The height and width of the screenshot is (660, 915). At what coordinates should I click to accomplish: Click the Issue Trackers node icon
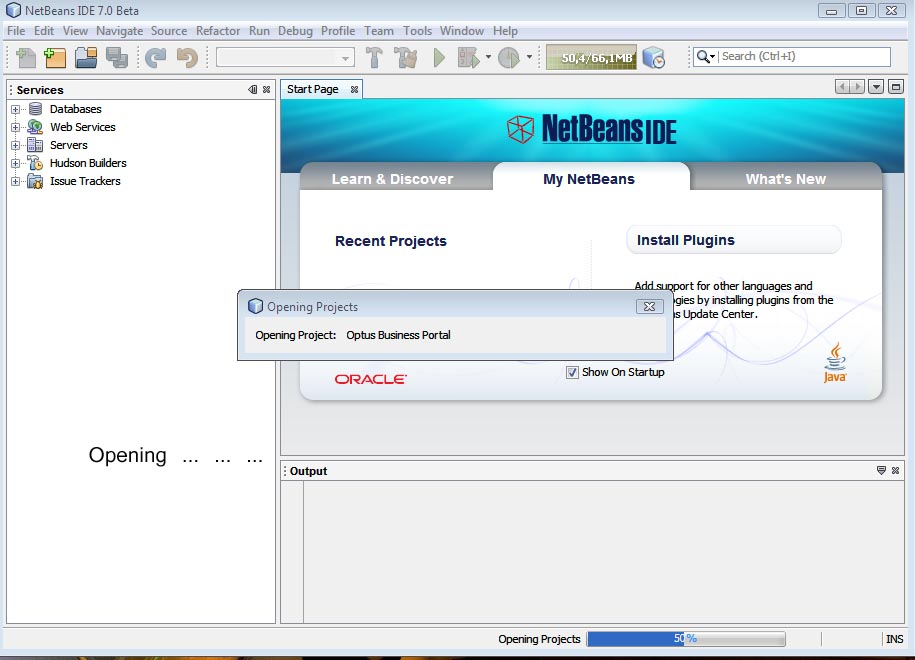pos(35,181)
